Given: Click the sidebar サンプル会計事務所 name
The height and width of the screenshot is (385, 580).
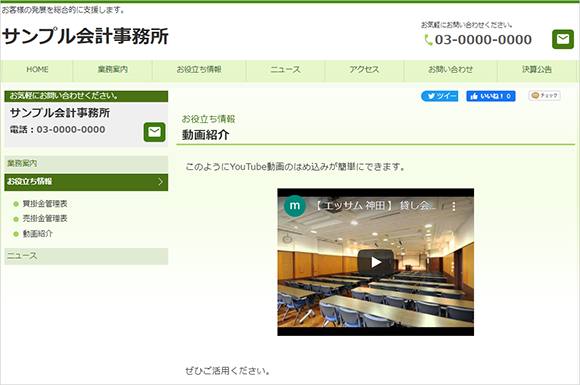Looking at the screenshot, I should pos(60,113).
